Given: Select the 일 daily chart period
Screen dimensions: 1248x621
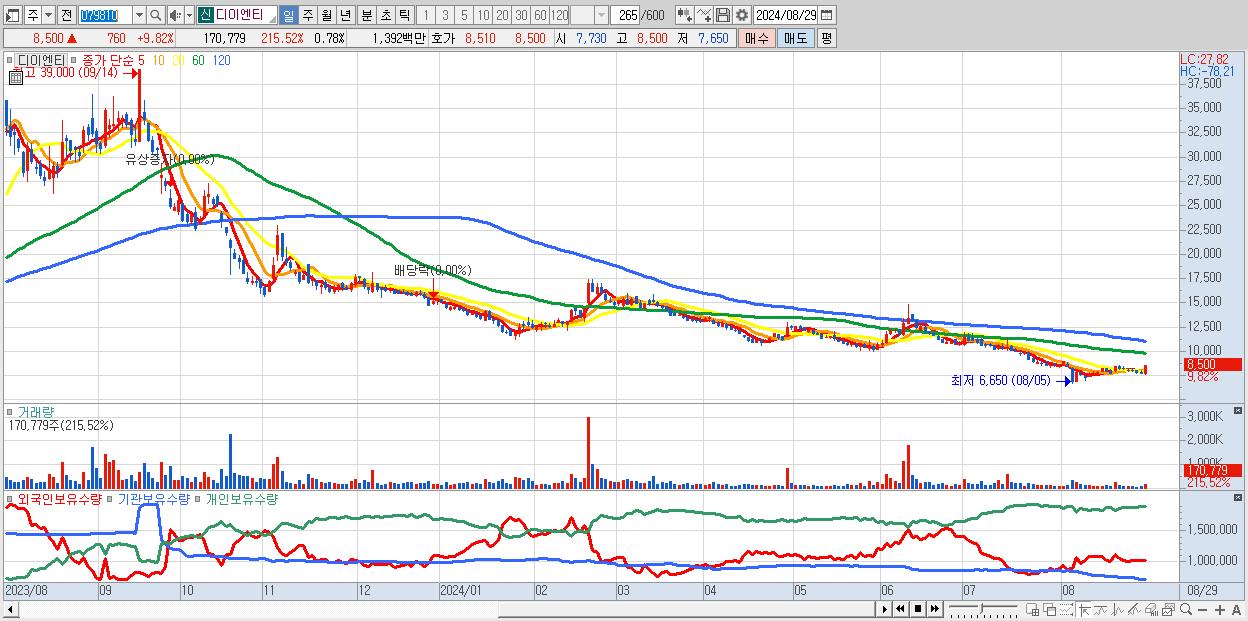Looking at the screenshot, I should point(288,15).
